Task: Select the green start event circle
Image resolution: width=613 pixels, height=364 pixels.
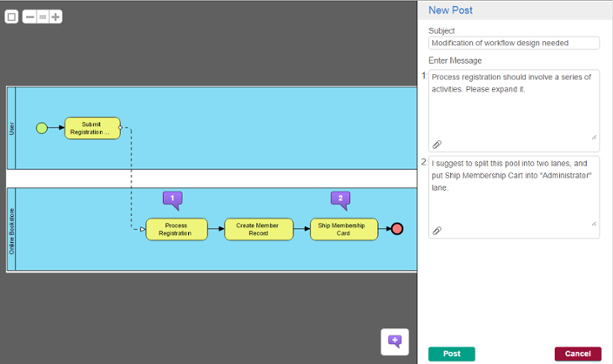Action: [x=42, y=128]
